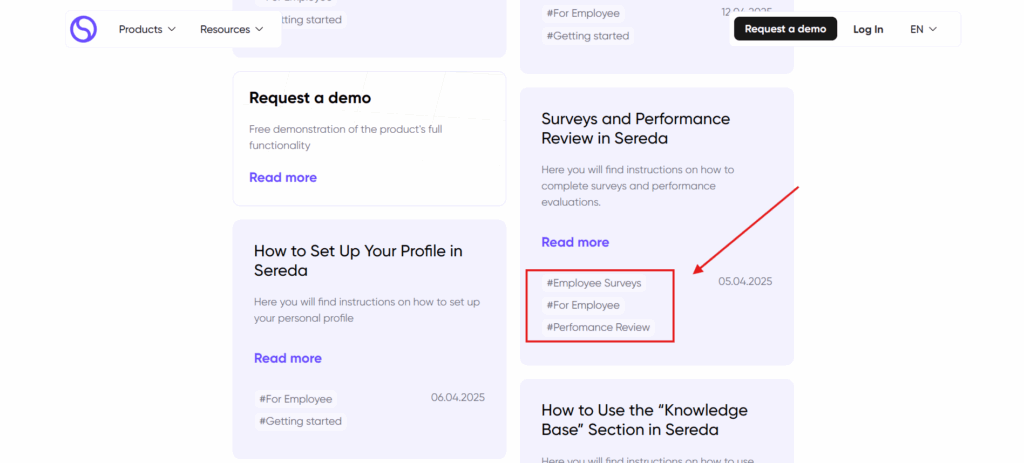Expand the Products dropdown menu
The height and width of the screenshot is (463, 1024).
[147, 29]
